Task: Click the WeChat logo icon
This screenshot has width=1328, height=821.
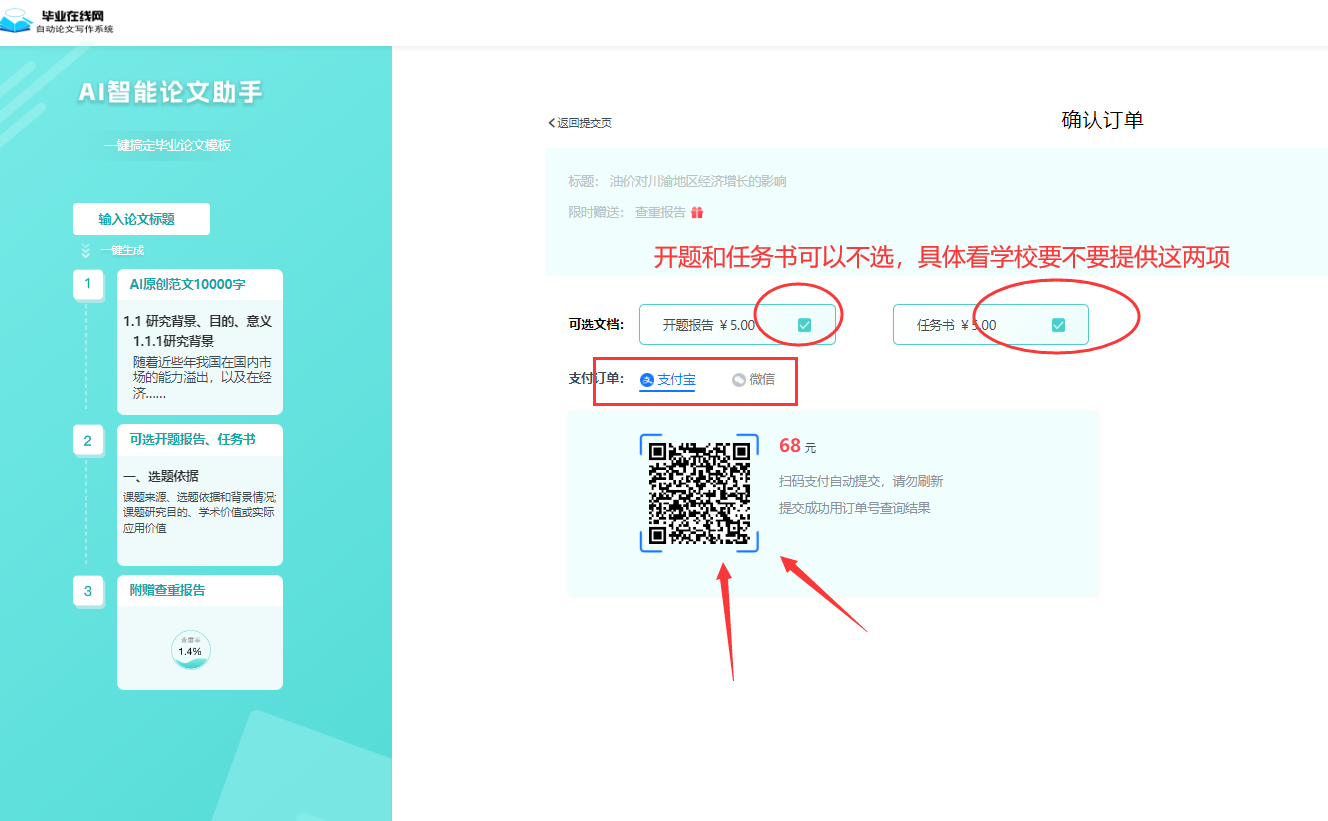Action: tap(739, 380)
